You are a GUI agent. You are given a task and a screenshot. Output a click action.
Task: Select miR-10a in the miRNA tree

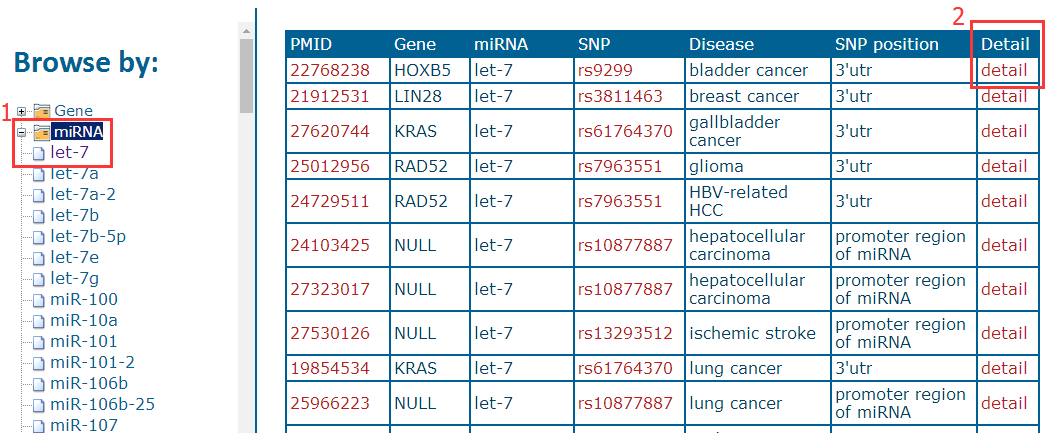point(83,320)
